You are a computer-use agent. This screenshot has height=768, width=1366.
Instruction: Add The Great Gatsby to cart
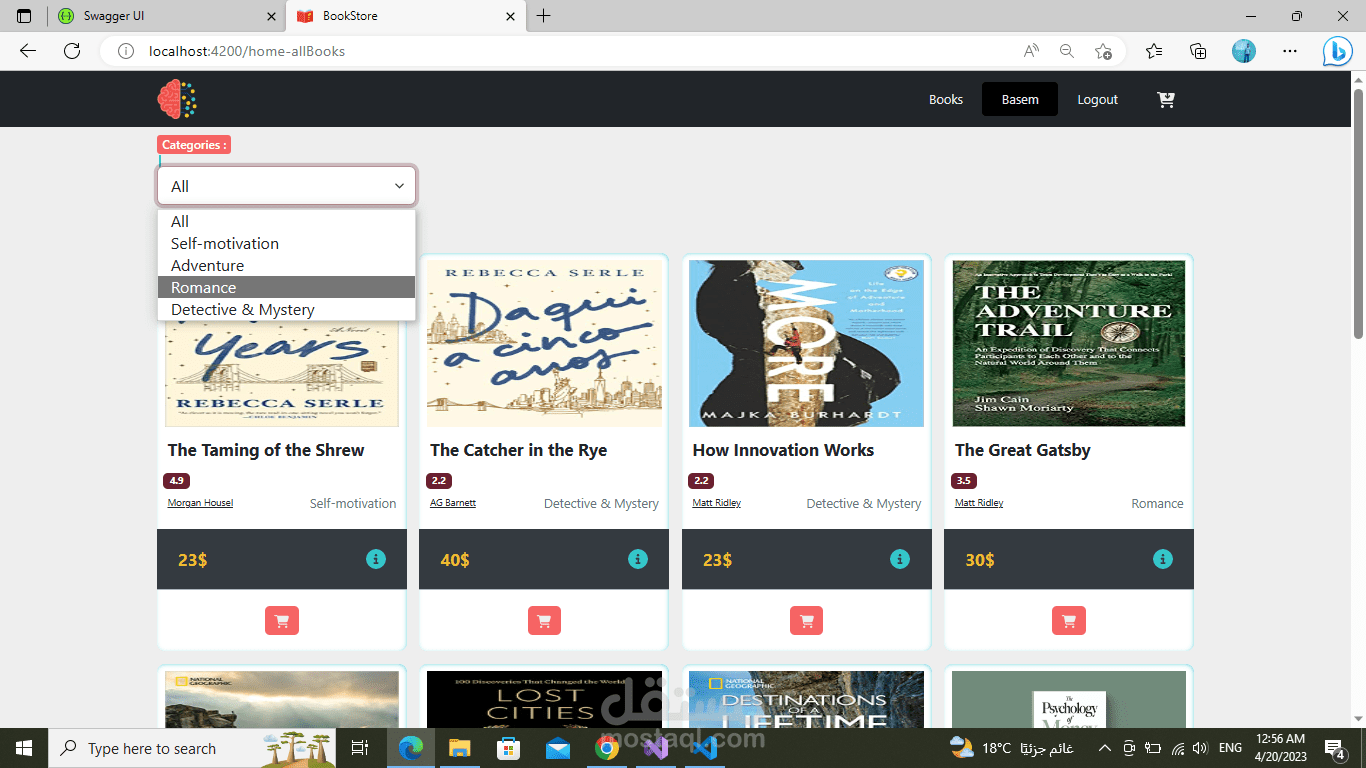pos(1069,621)
